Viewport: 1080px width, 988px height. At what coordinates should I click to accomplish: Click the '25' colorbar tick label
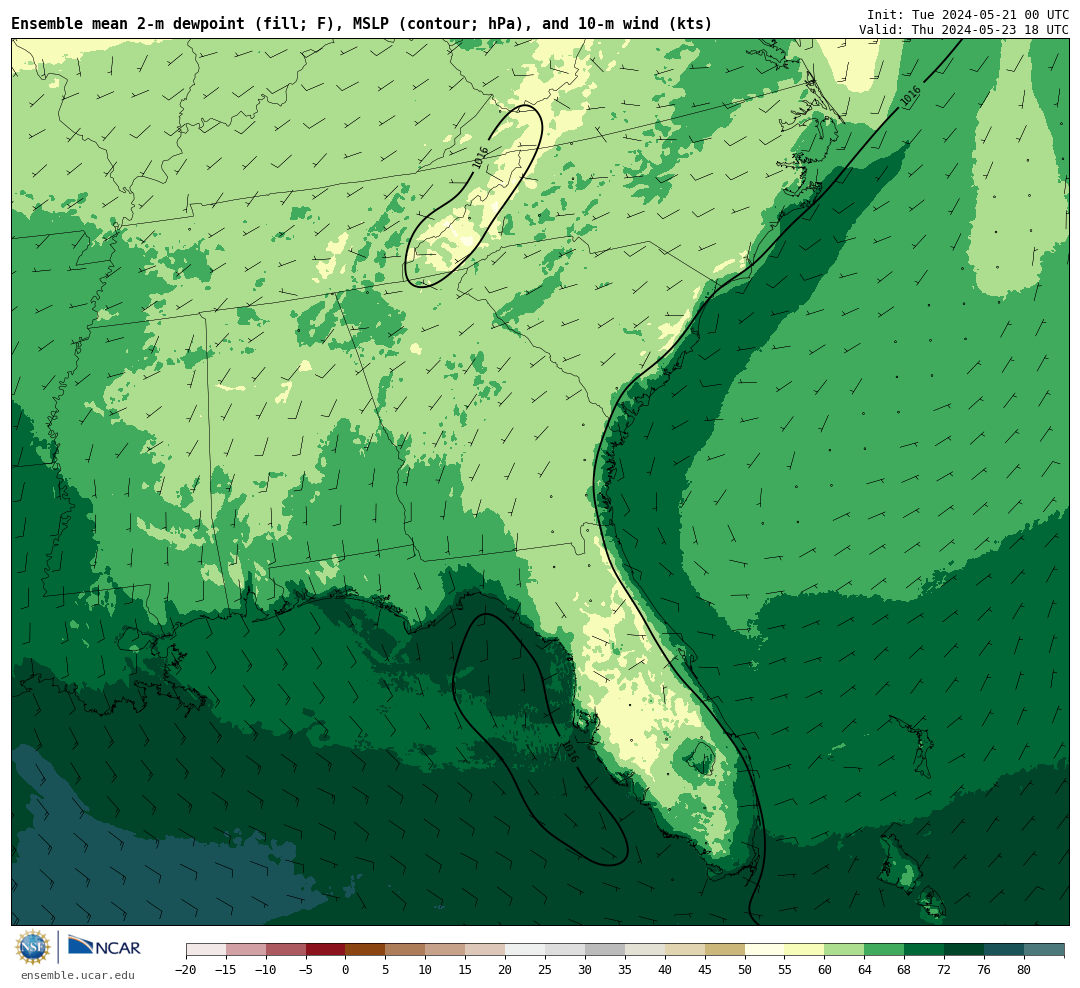point(546,969)
